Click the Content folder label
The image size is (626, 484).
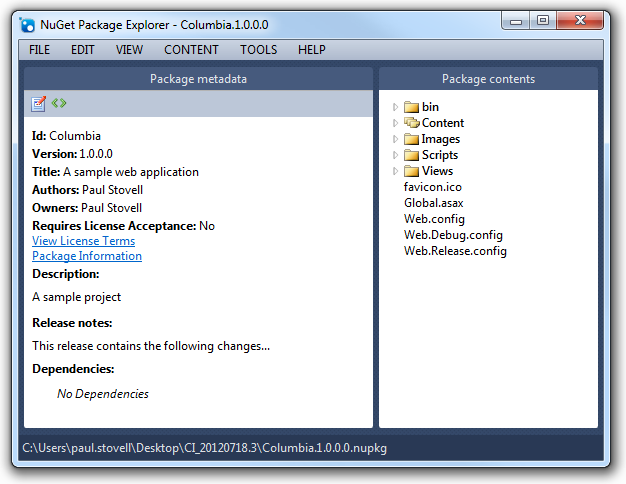click(443, 123)
